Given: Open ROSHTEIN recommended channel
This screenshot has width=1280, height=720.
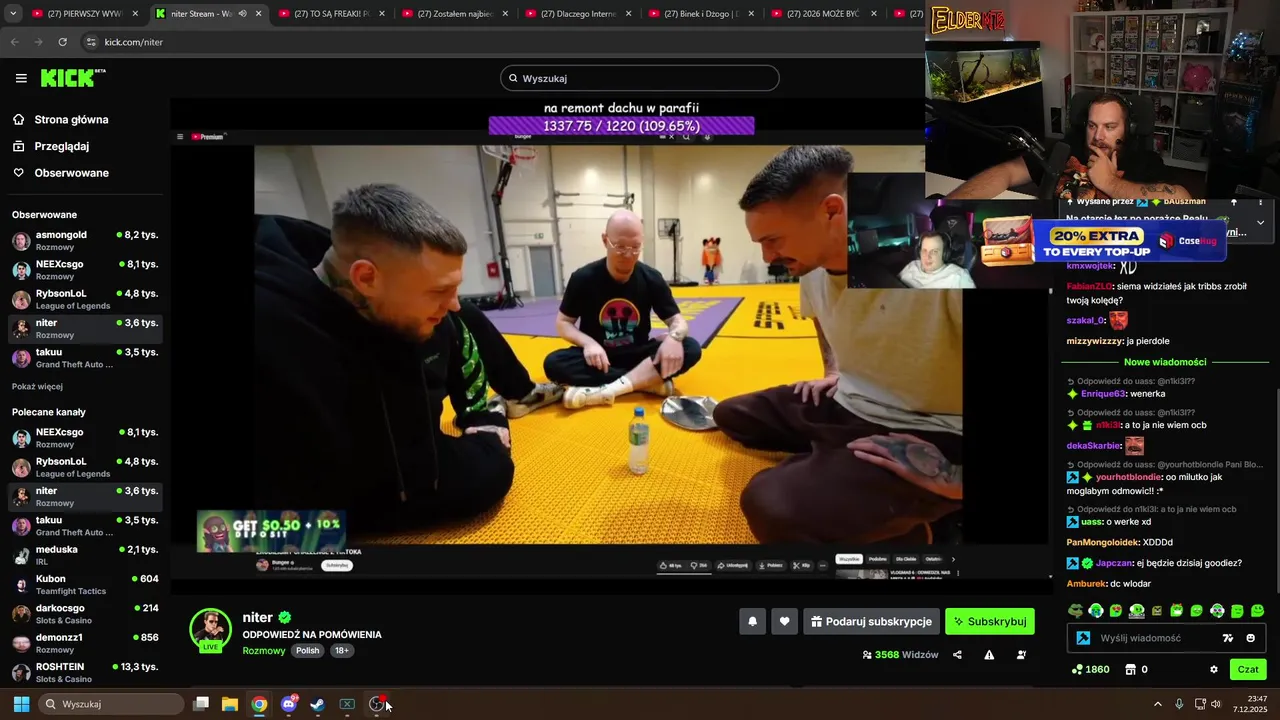Looking at the screenshot, I should pos(85,672).
